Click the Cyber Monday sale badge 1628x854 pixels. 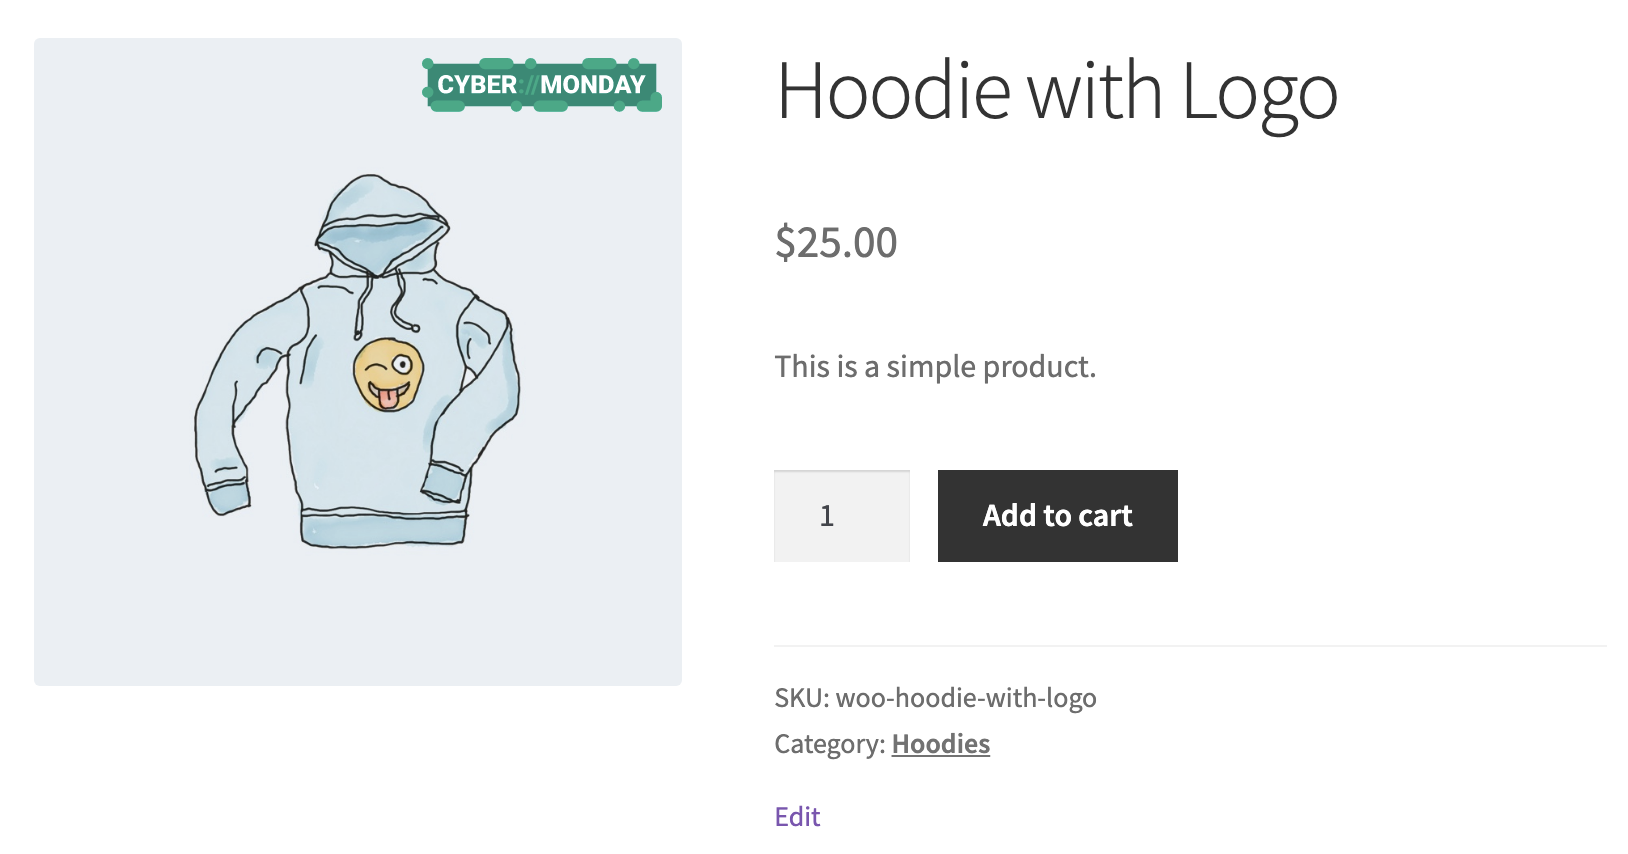coord(540,85)
